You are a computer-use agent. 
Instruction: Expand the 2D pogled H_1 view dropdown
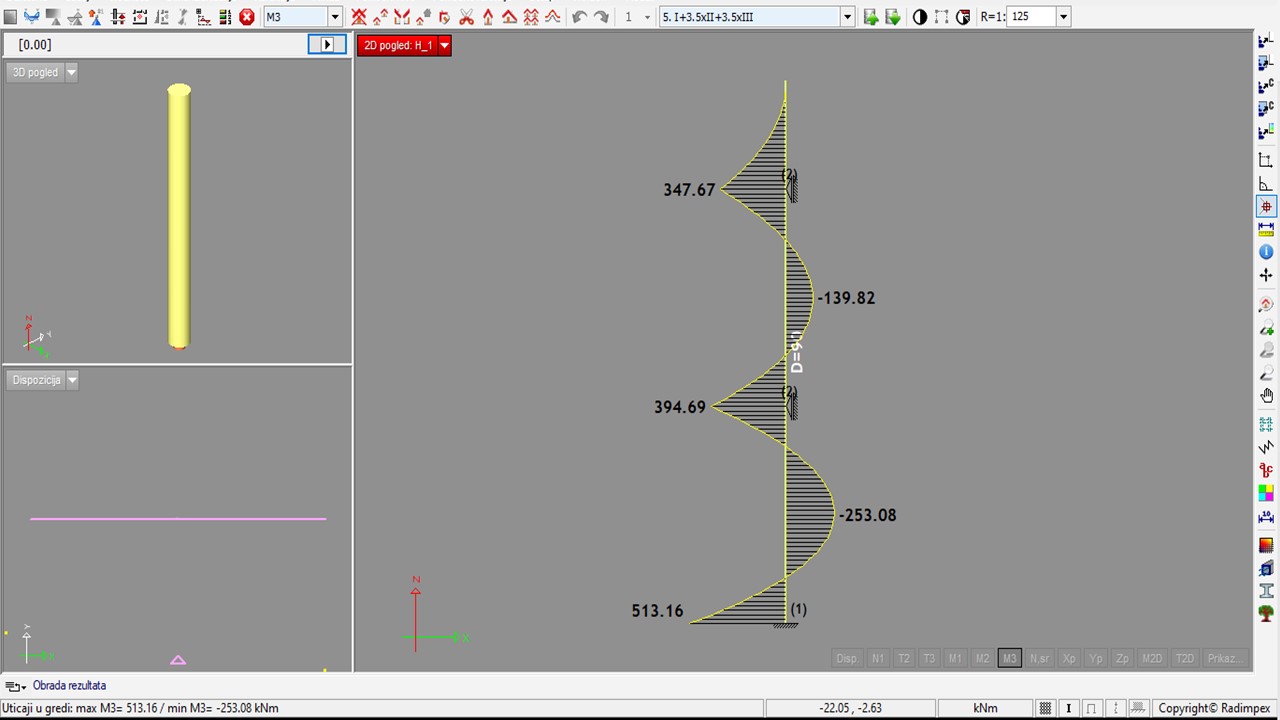coord(444,45)
